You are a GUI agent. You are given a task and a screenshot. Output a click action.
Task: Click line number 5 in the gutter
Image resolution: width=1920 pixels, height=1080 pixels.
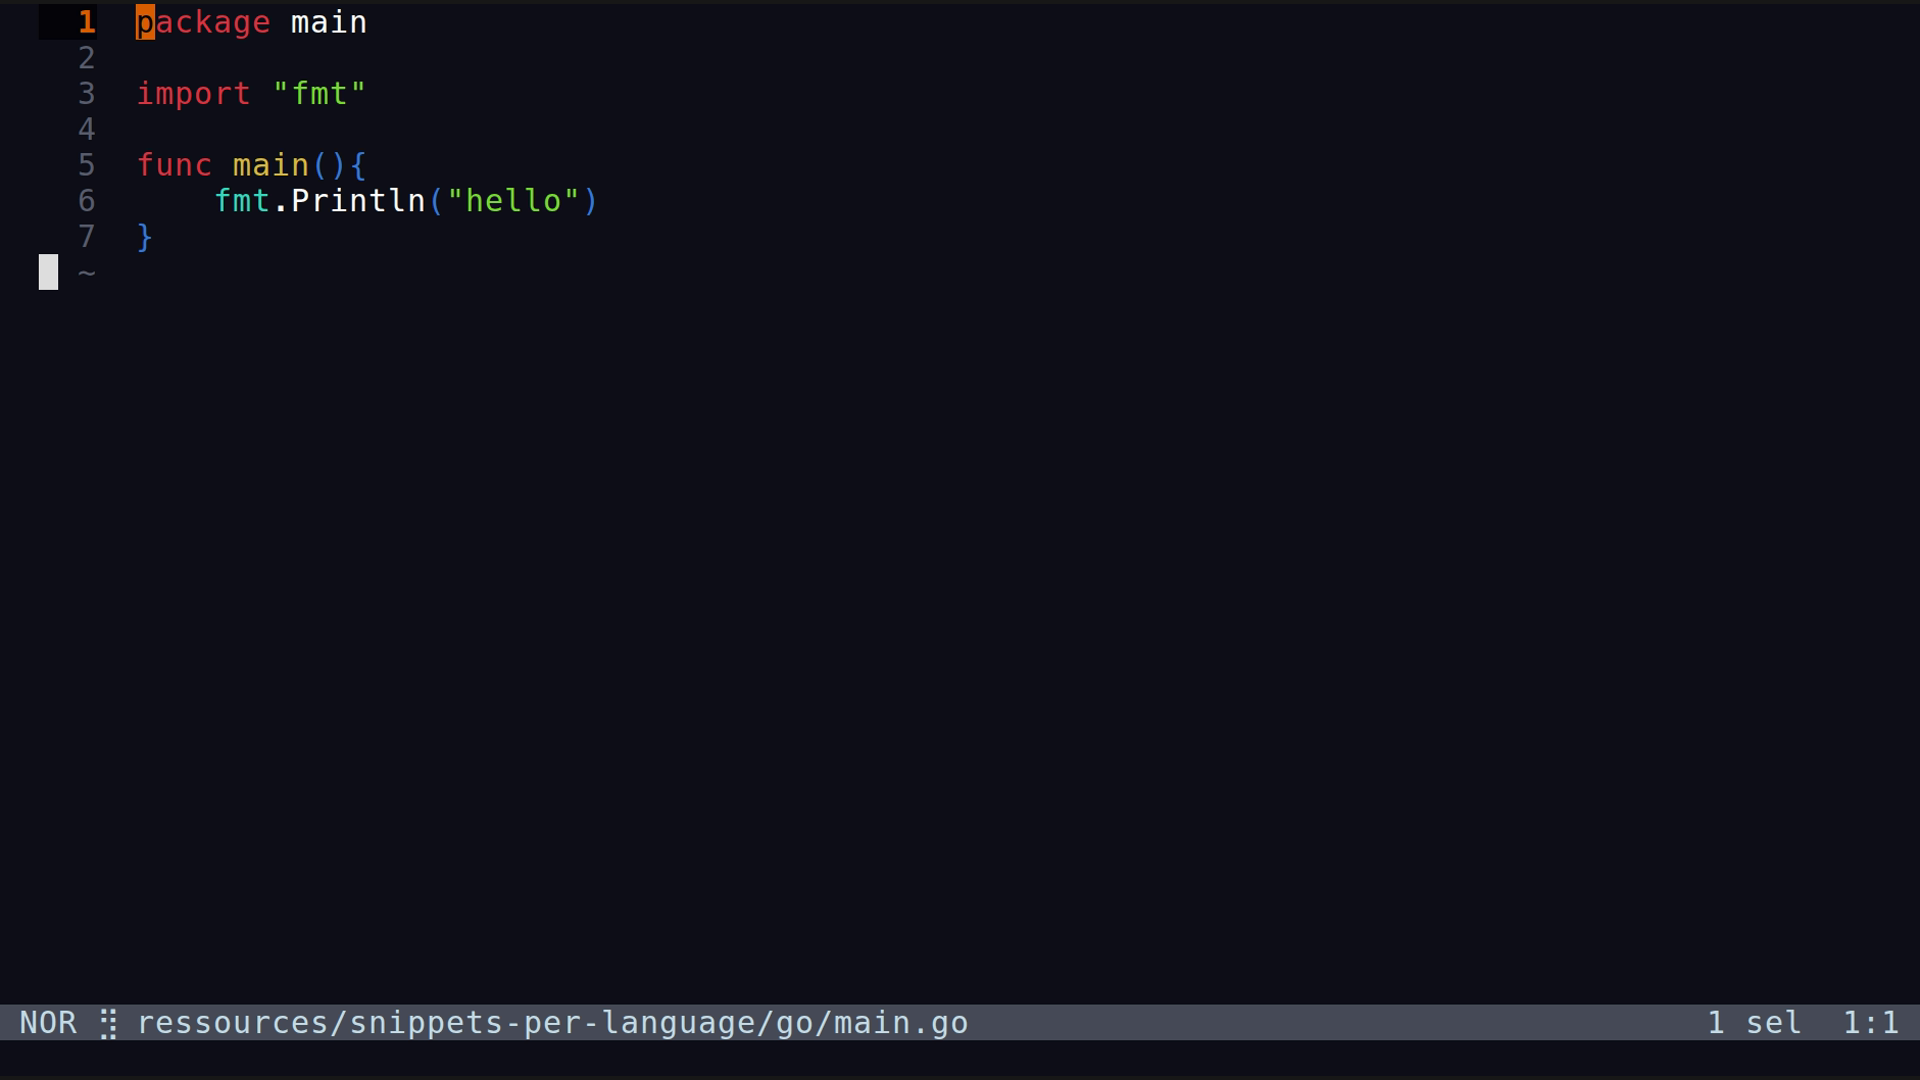coord(87,165)
